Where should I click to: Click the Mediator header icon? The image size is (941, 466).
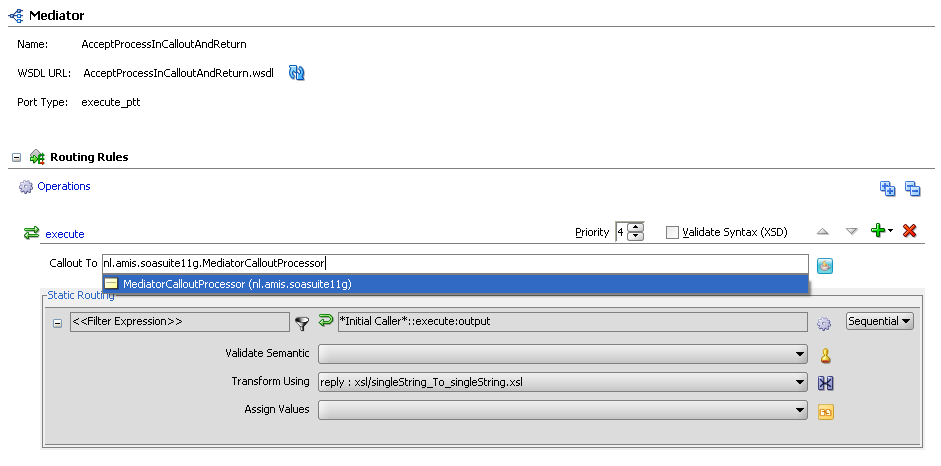(x=16, y=16)
